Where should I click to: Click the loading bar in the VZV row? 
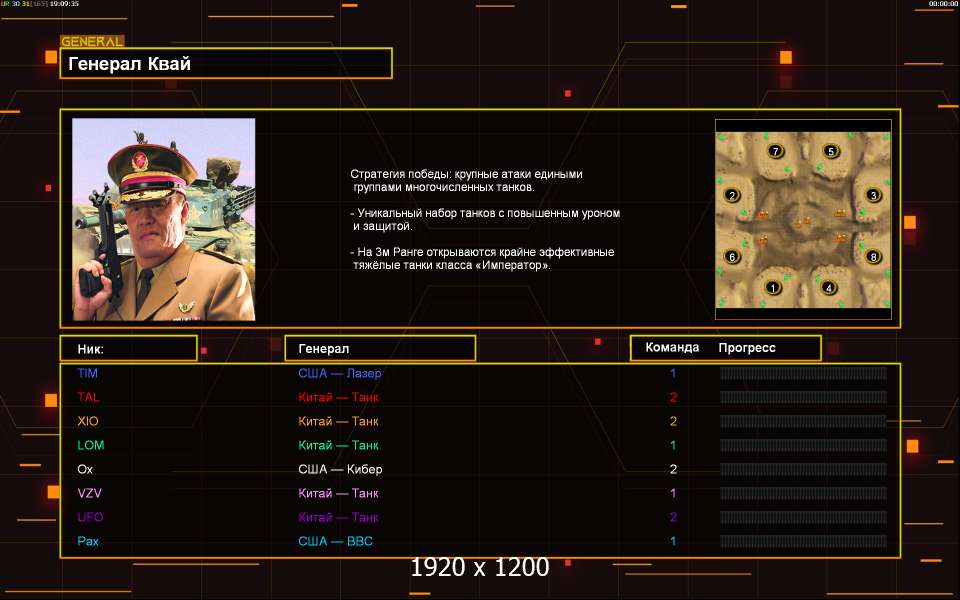click(x=803, y=493)
